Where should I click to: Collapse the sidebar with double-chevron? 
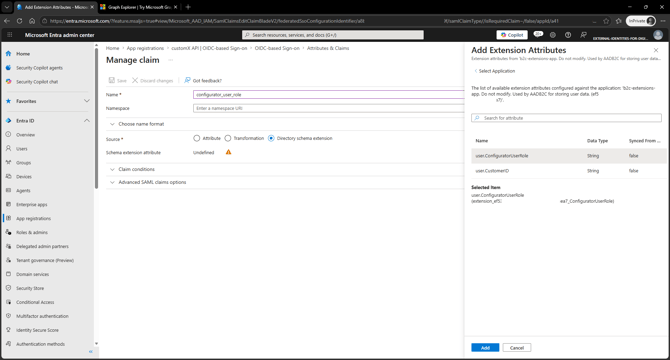(91, 351)
